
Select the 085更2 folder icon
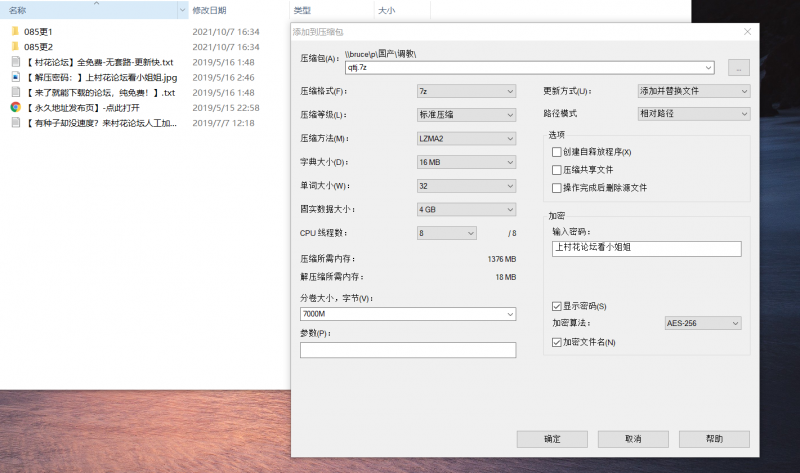[15, 46]
